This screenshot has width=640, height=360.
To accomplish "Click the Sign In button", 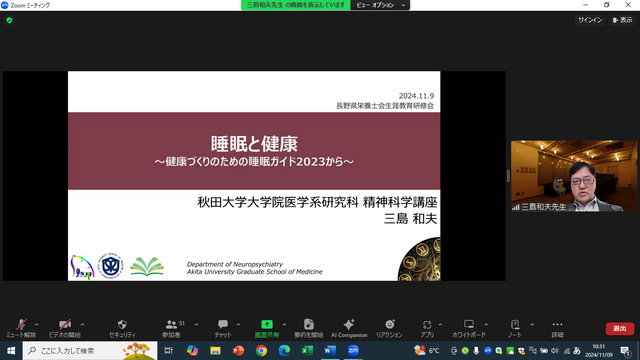I will [590, 20].
